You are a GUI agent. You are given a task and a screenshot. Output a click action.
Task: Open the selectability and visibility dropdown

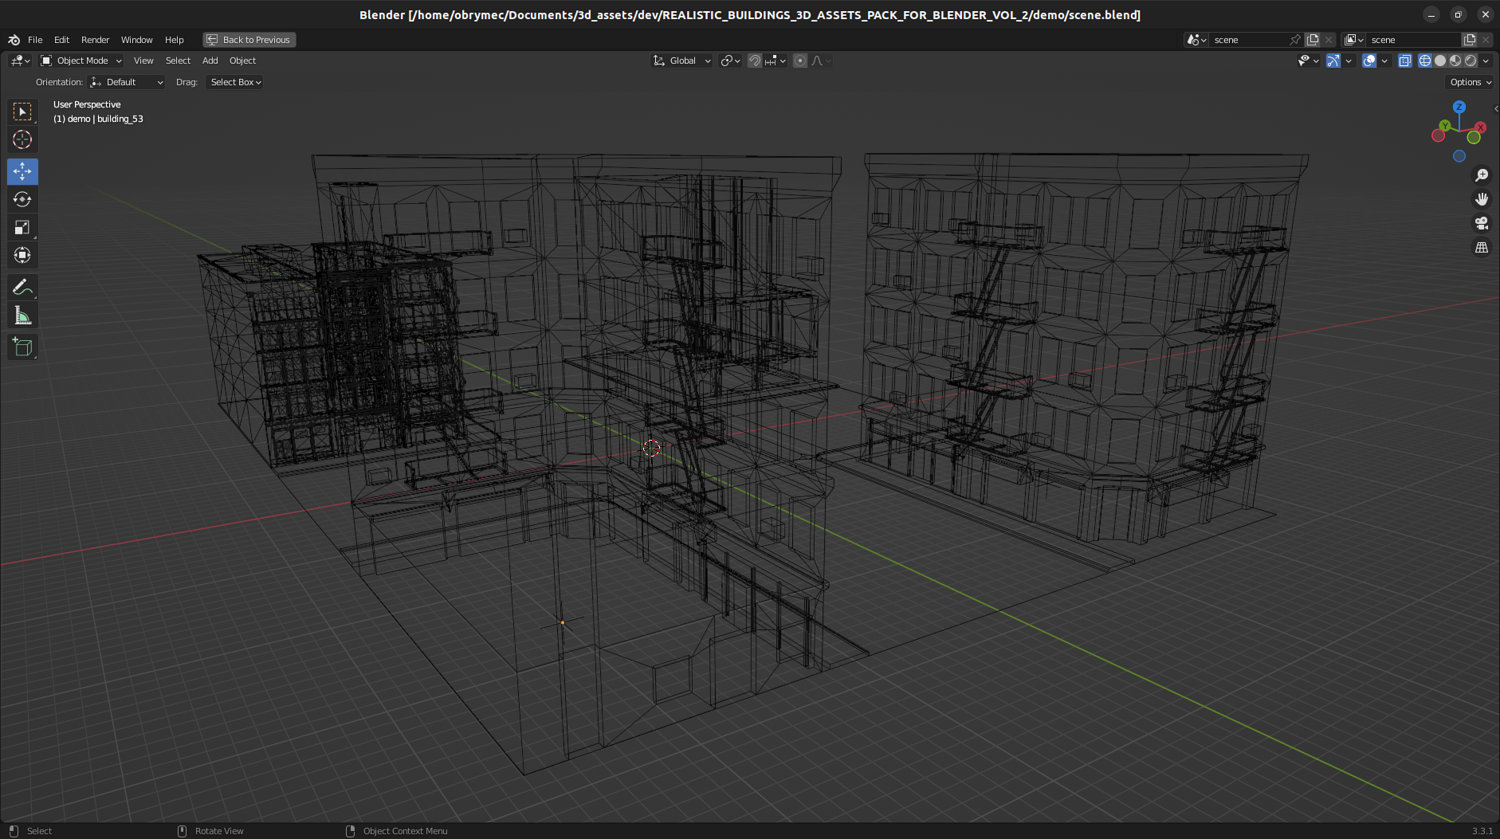[1308, 61]
